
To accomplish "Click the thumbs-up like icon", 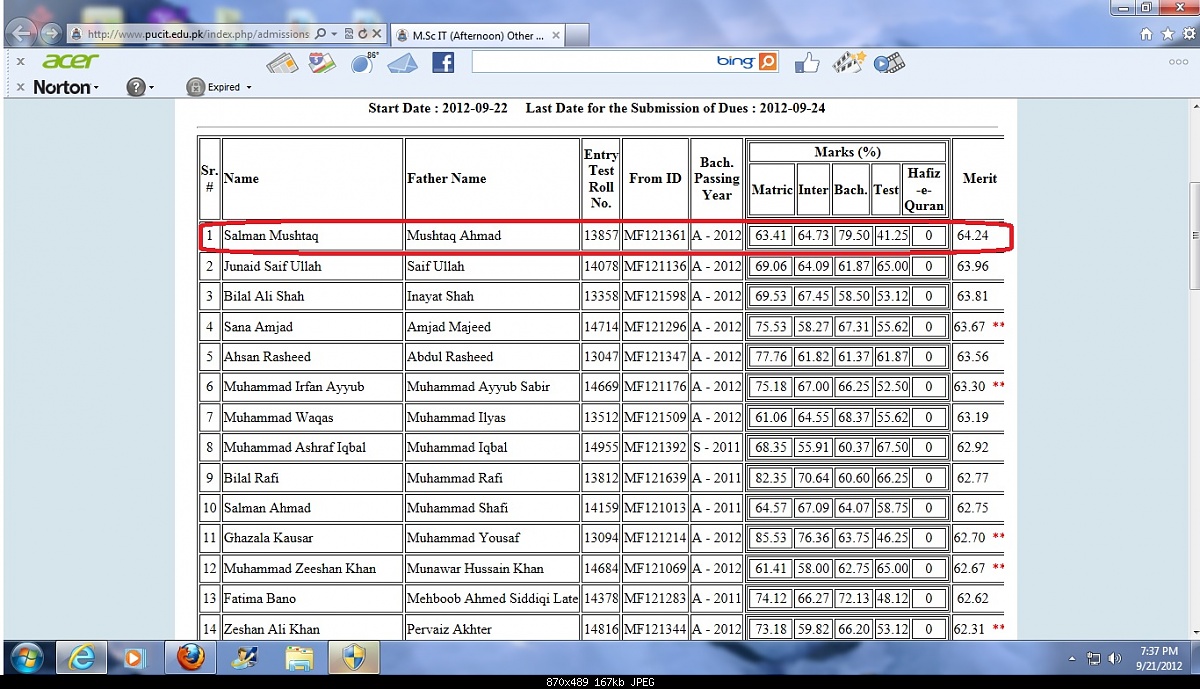I will (x=807, y=63).
